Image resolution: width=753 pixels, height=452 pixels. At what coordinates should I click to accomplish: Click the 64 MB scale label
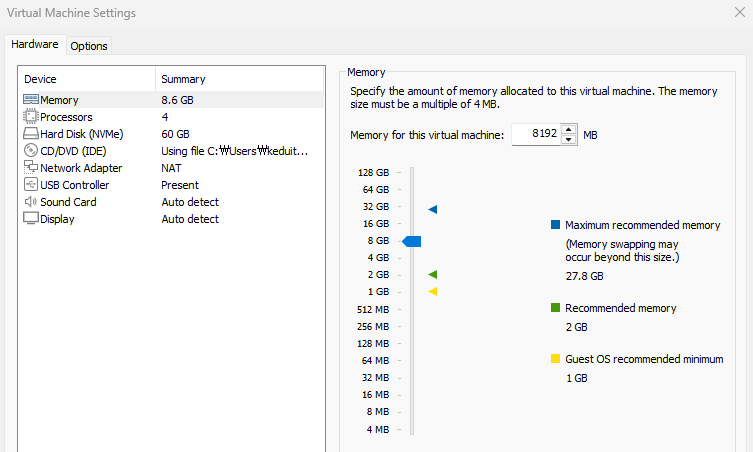pos(375,361)
